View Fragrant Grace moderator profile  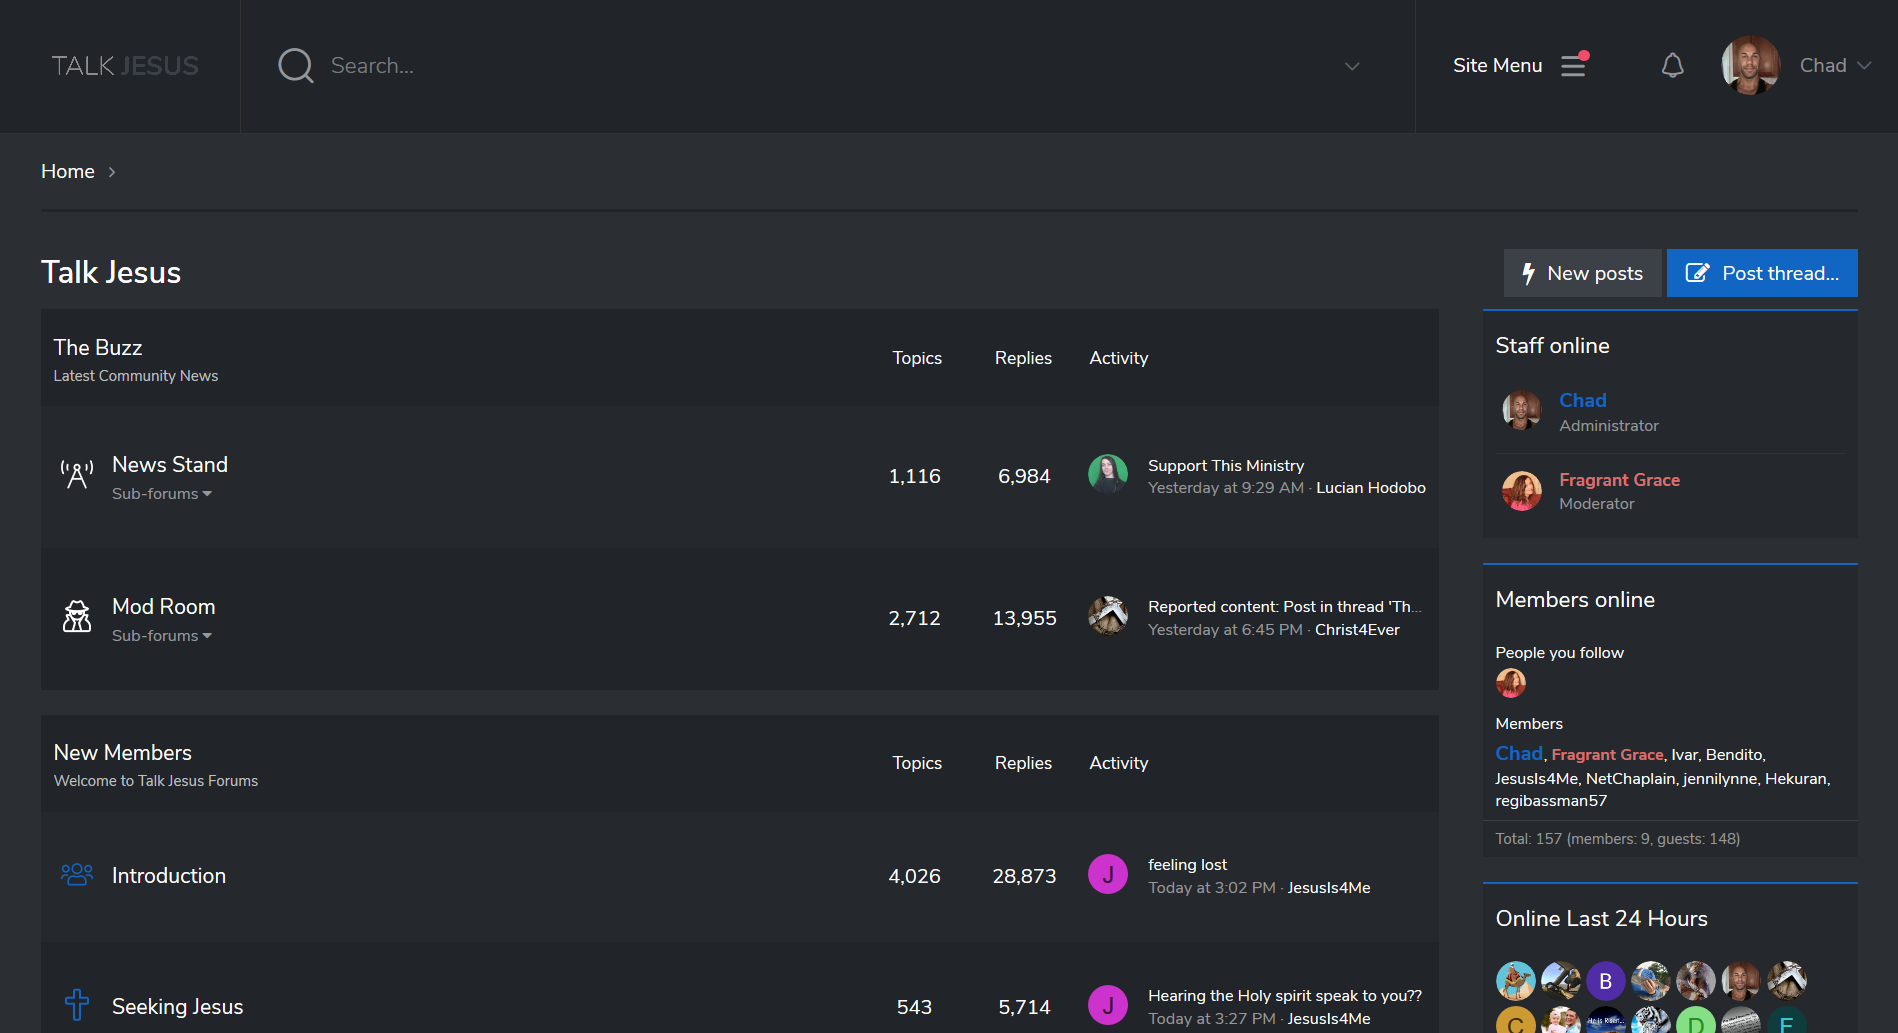(1619, 480)
